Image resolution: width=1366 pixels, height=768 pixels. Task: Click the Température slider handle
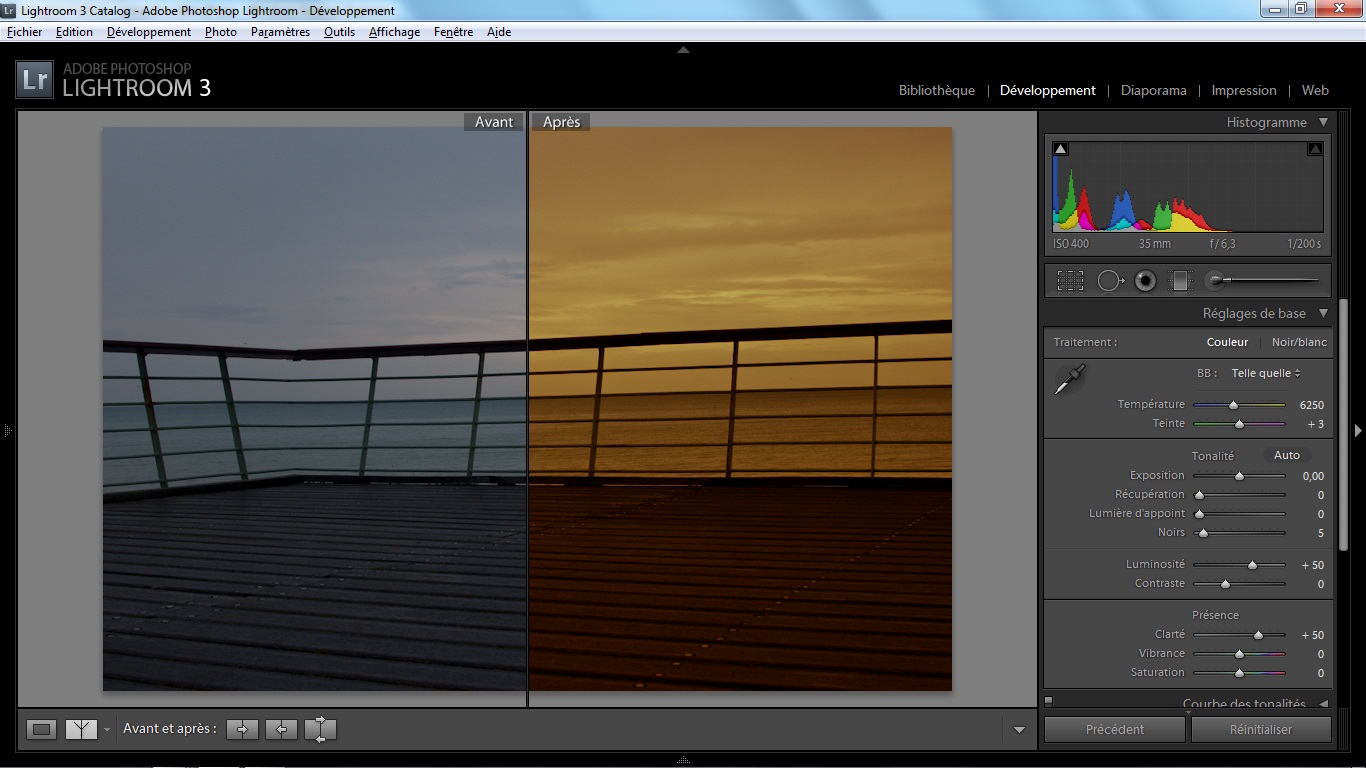click(1233, 405)
